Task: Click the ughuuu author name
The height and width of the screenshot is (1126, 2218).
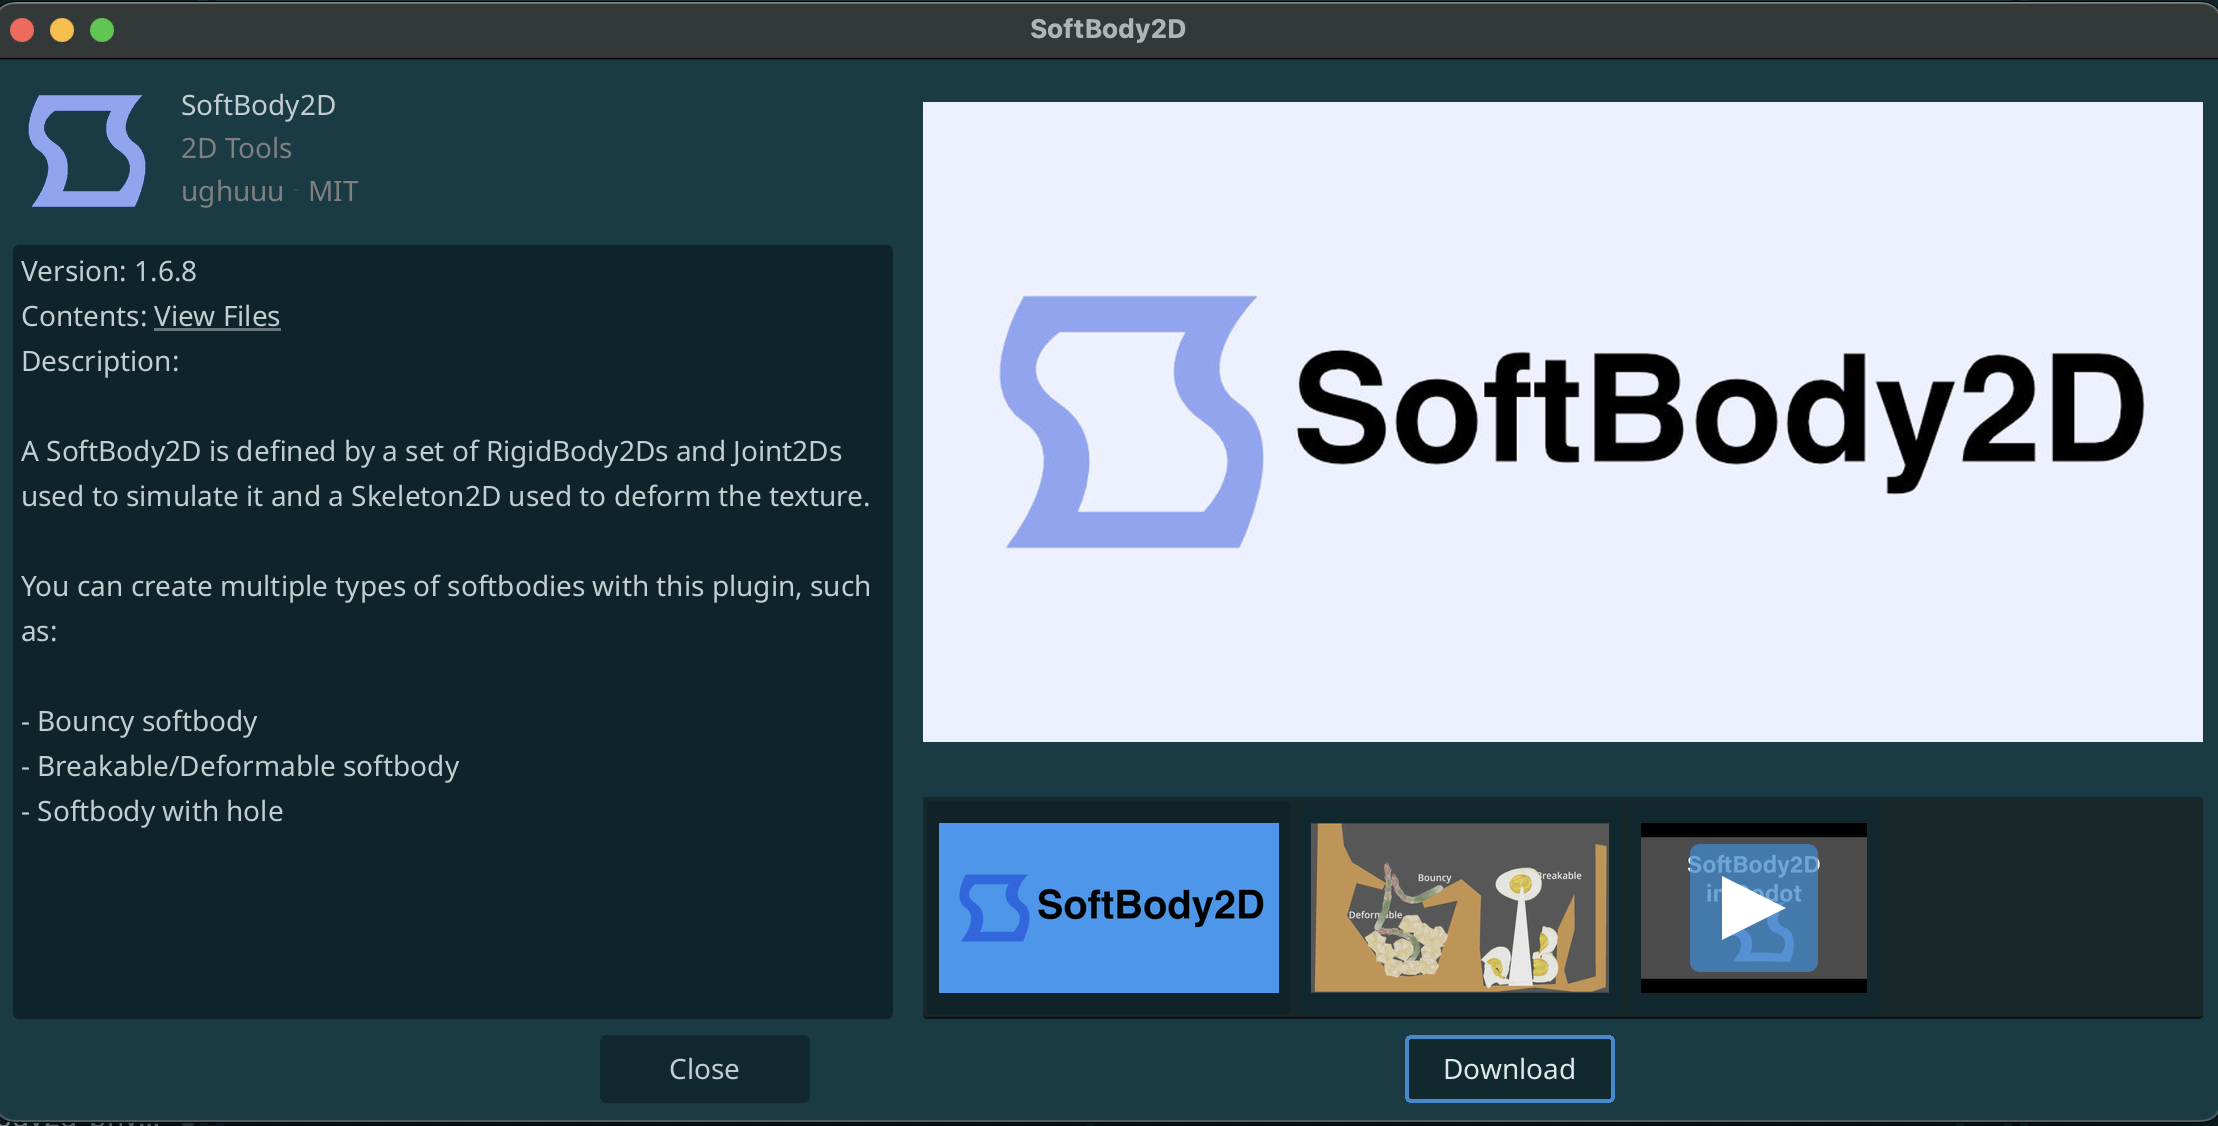Action: (232, 191)
